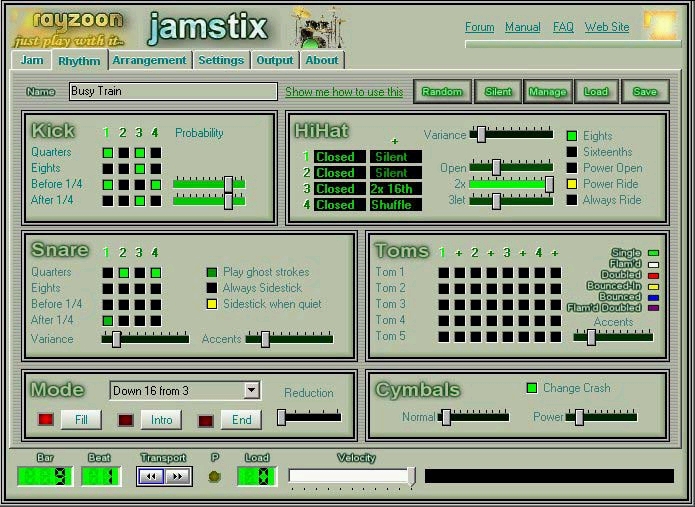Adjust the Velocity slider handle
The width and height of the screenshot is (695, 507).
pos(411,477)
